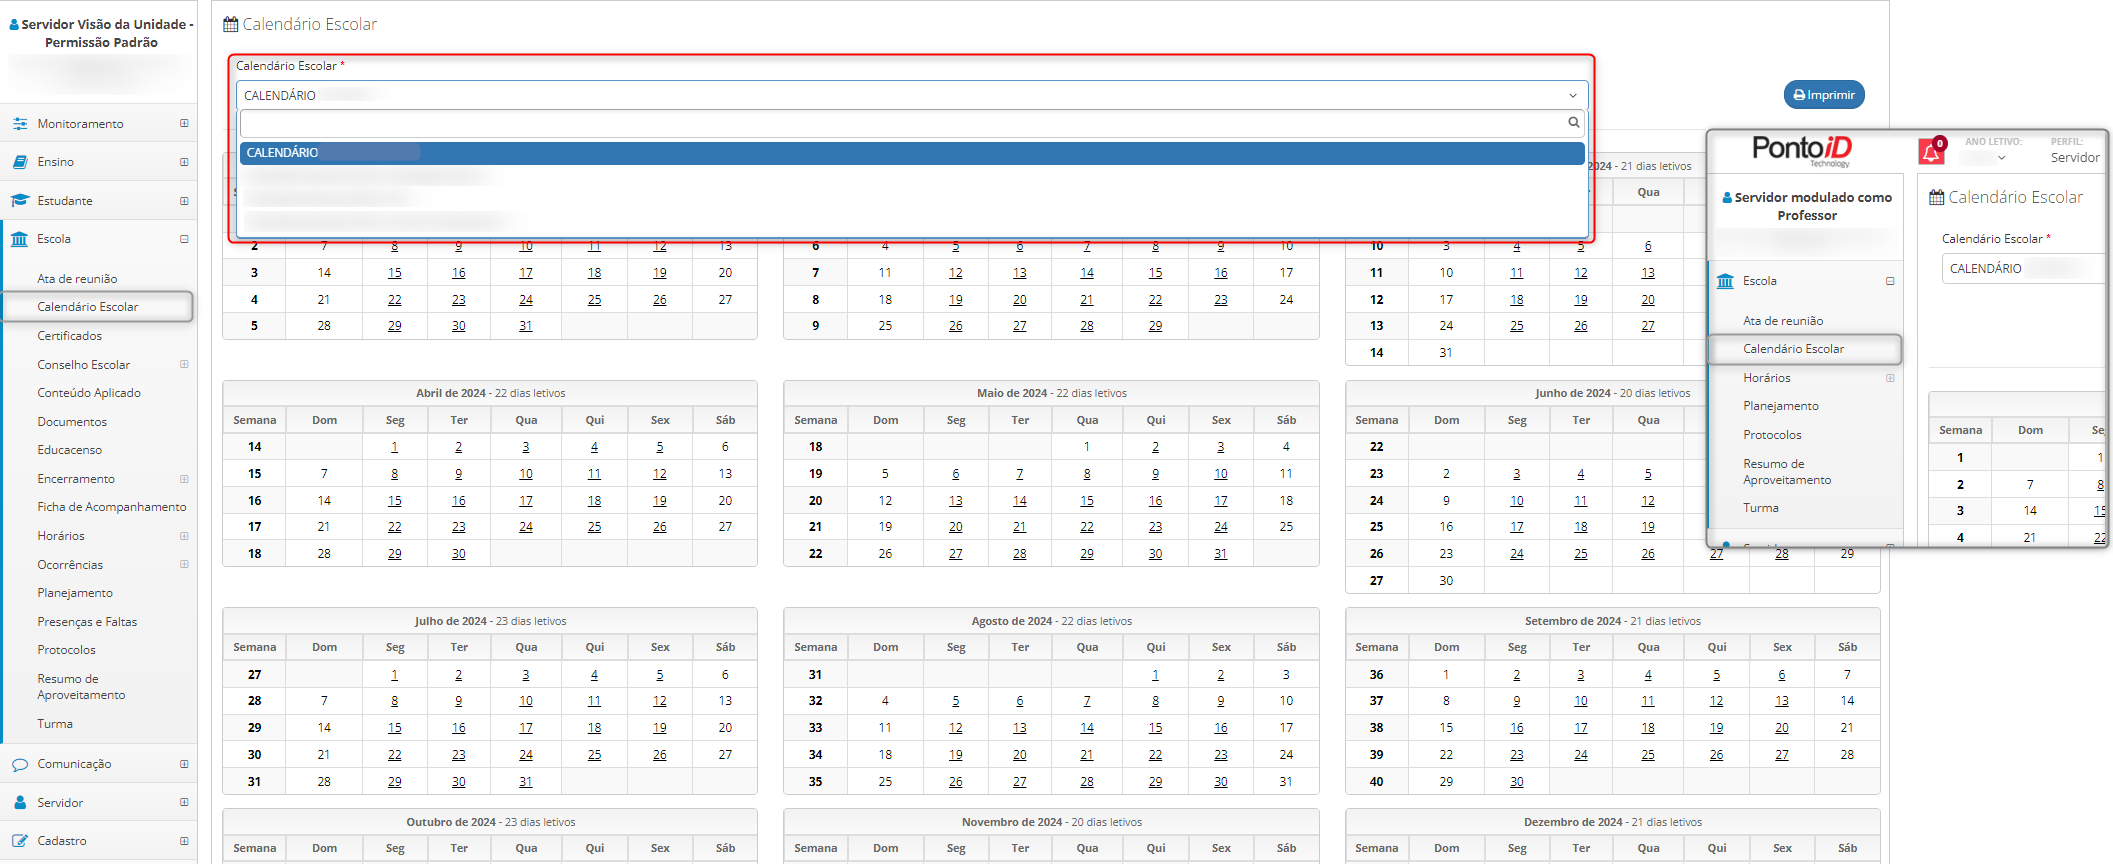Expand Horários in the PontoiD panel
This screenshot has width=2113, height=864.
(1890, 378)
